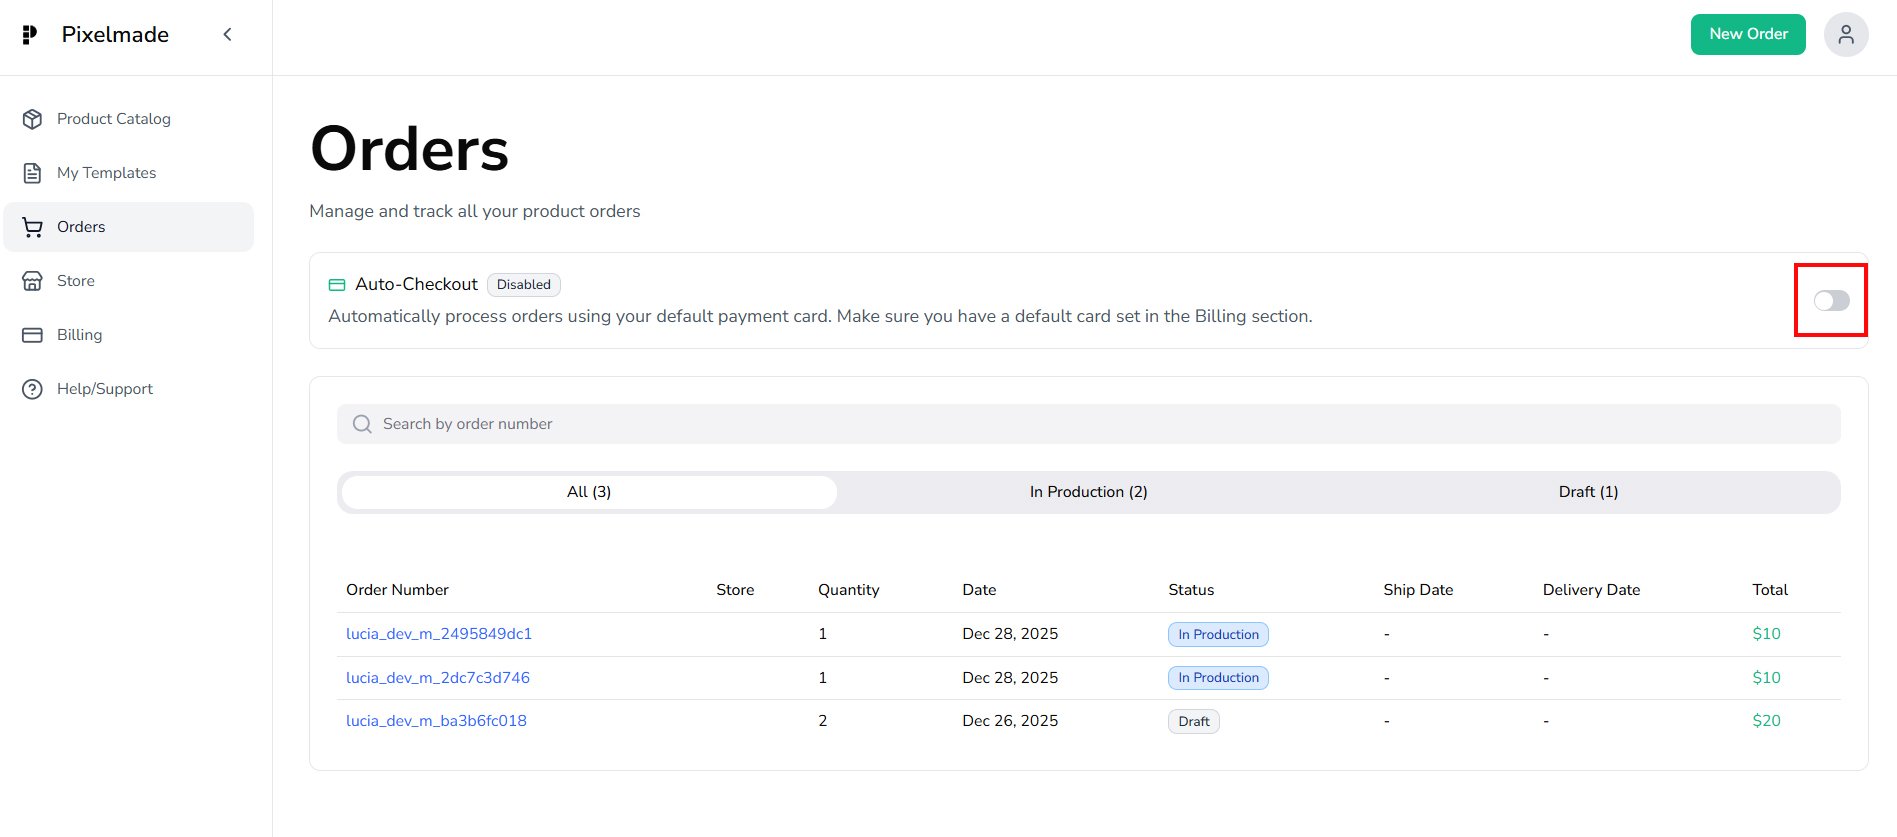The height and width of the screenshot is (837, 1897).
Task: Click the Orders shopping cart icon
Action: [x=32, y=227]
